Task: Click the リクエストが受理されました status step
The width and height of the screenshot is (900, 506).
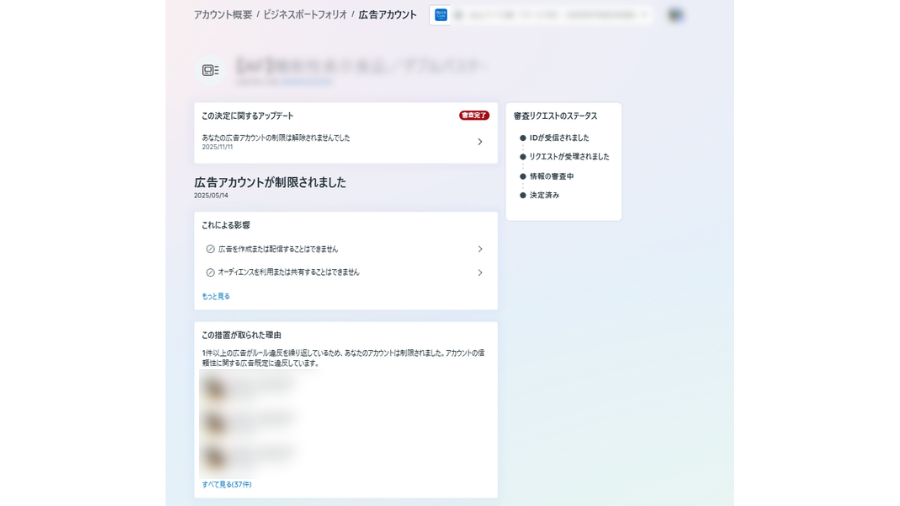Action: pyautogui.click(x=568, y=157)
